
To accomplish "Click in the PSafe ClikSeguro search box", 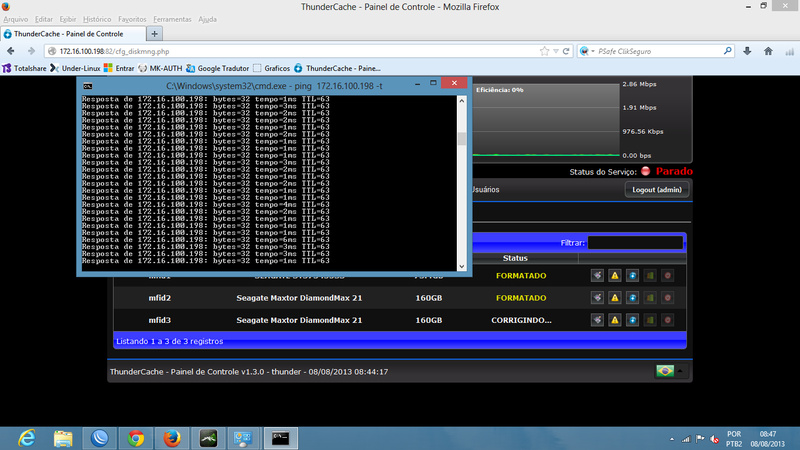I will tap(659, 51).
